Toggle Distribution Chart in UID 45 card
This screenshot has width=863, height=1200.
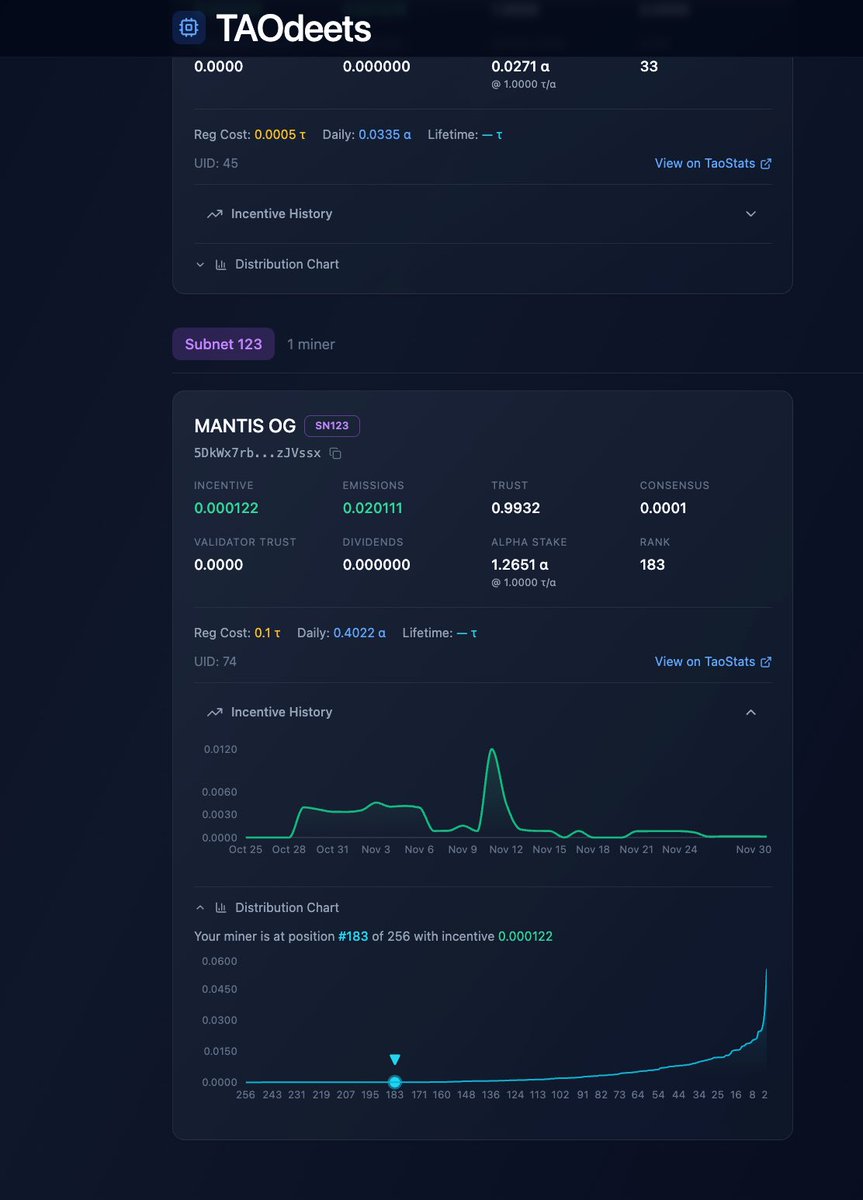click(x=482, y=264)
